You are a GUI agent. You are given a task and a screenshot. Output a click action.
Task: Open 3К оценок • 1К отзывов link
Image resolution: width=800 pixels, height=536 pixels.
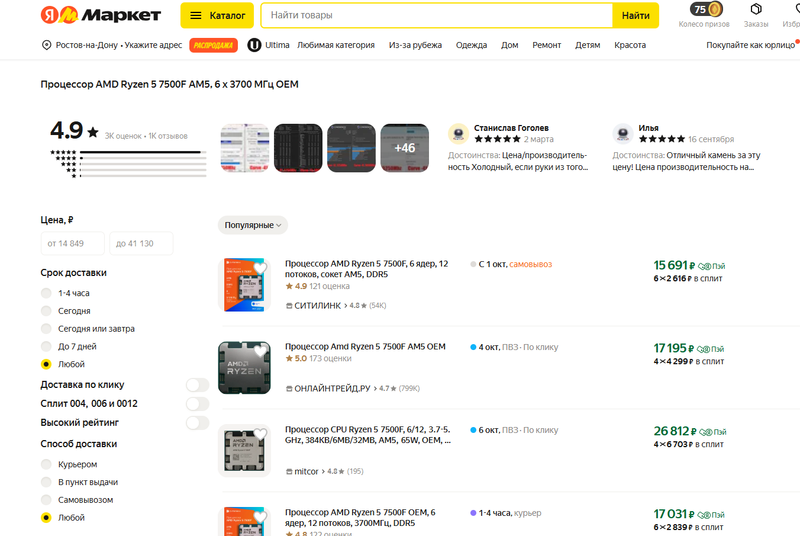[x=146, y=136]
